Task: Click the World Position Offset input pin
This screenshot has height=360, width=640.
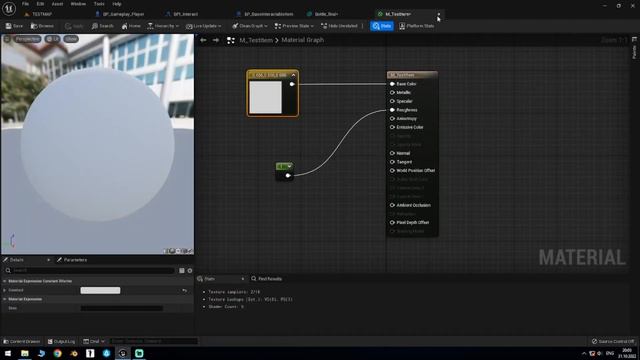Action: [x=392, y=170]
